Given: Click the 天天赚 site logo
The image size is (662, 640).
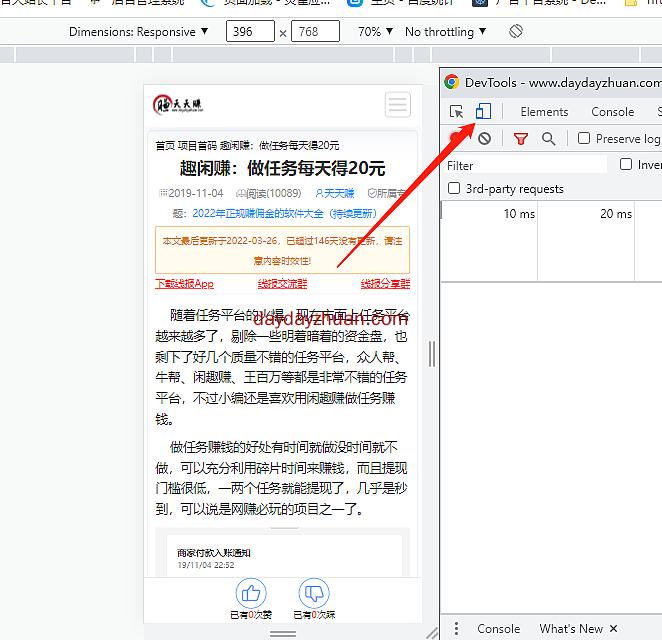Looking at the screenshot, I should click(x=178, y=104).
